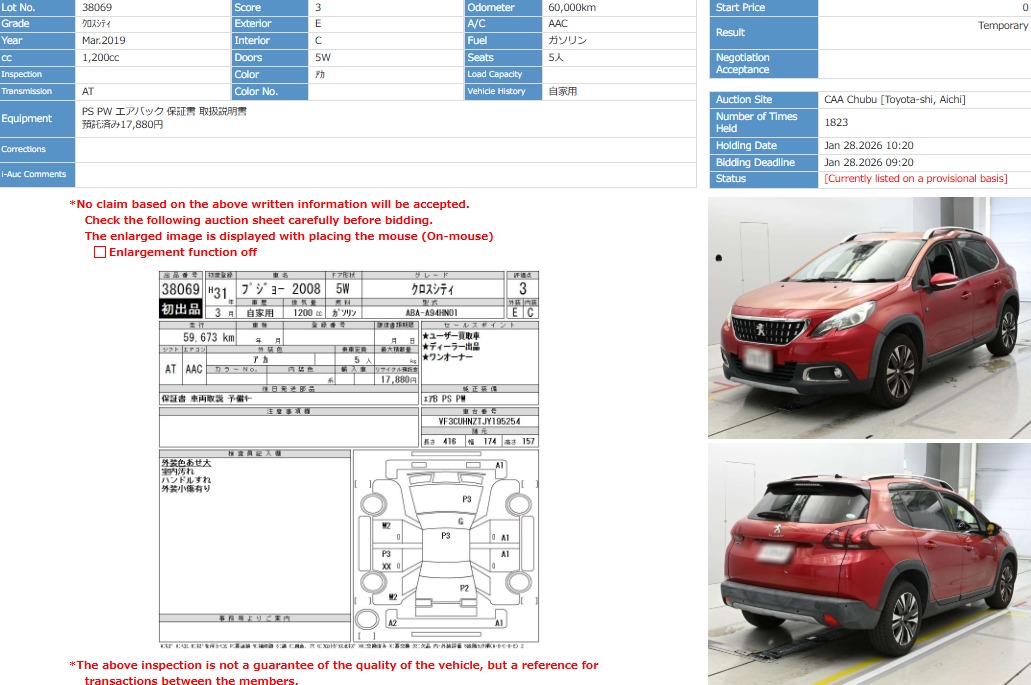Click the Result value Temporary
Viewport: 1031px width, 685px height.
[x=1003, y=26]
